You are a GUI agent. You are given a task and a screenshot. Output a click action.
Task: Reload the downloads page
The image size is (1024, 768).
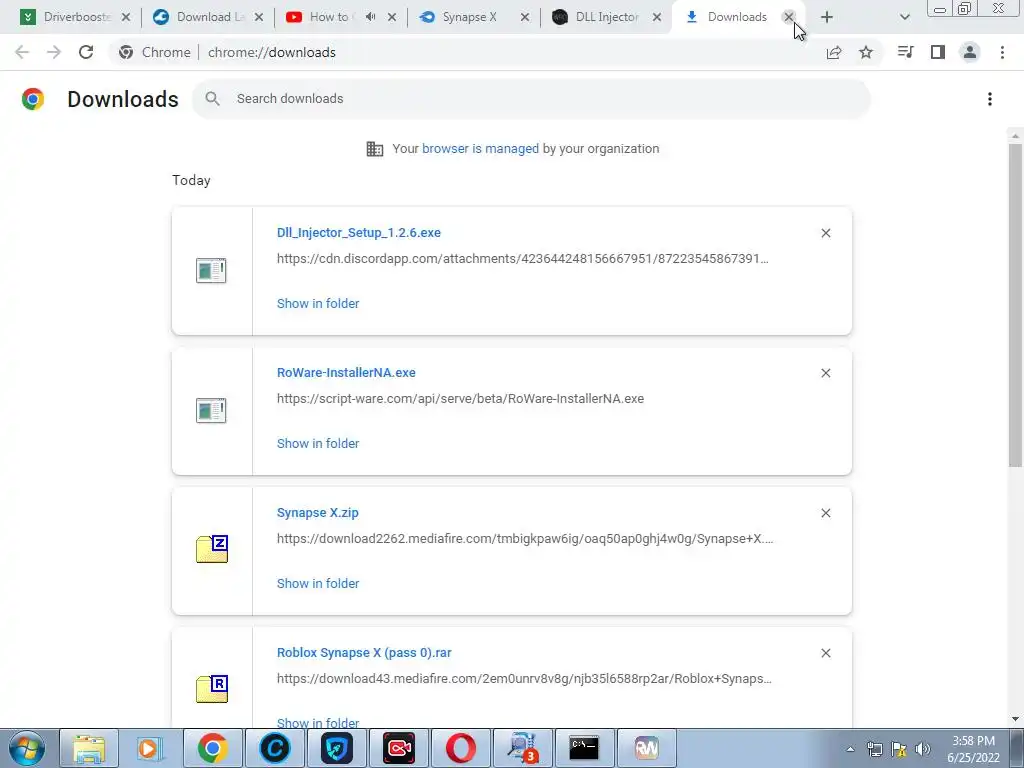86,52
